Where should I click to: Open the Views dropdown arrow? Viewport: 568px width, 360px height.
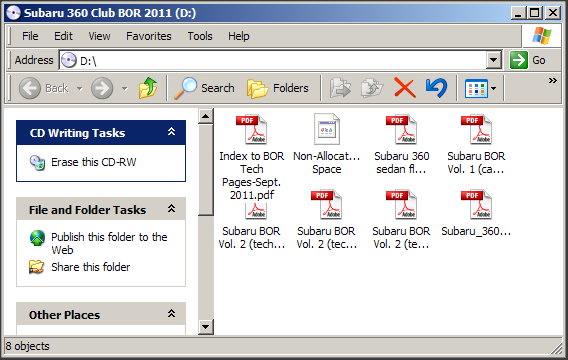coord(493,88)
